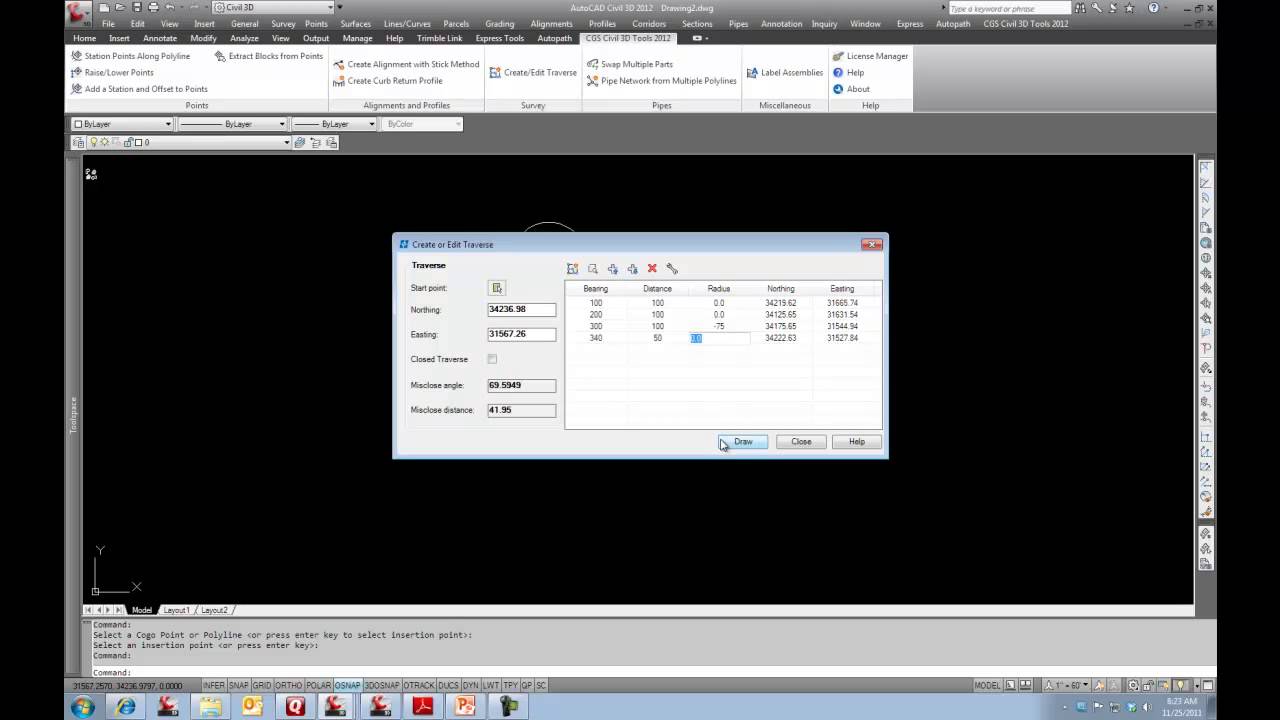Toggle OTRACK in status bar
The image size is (1280, 720).
click(x=418, y=685)
